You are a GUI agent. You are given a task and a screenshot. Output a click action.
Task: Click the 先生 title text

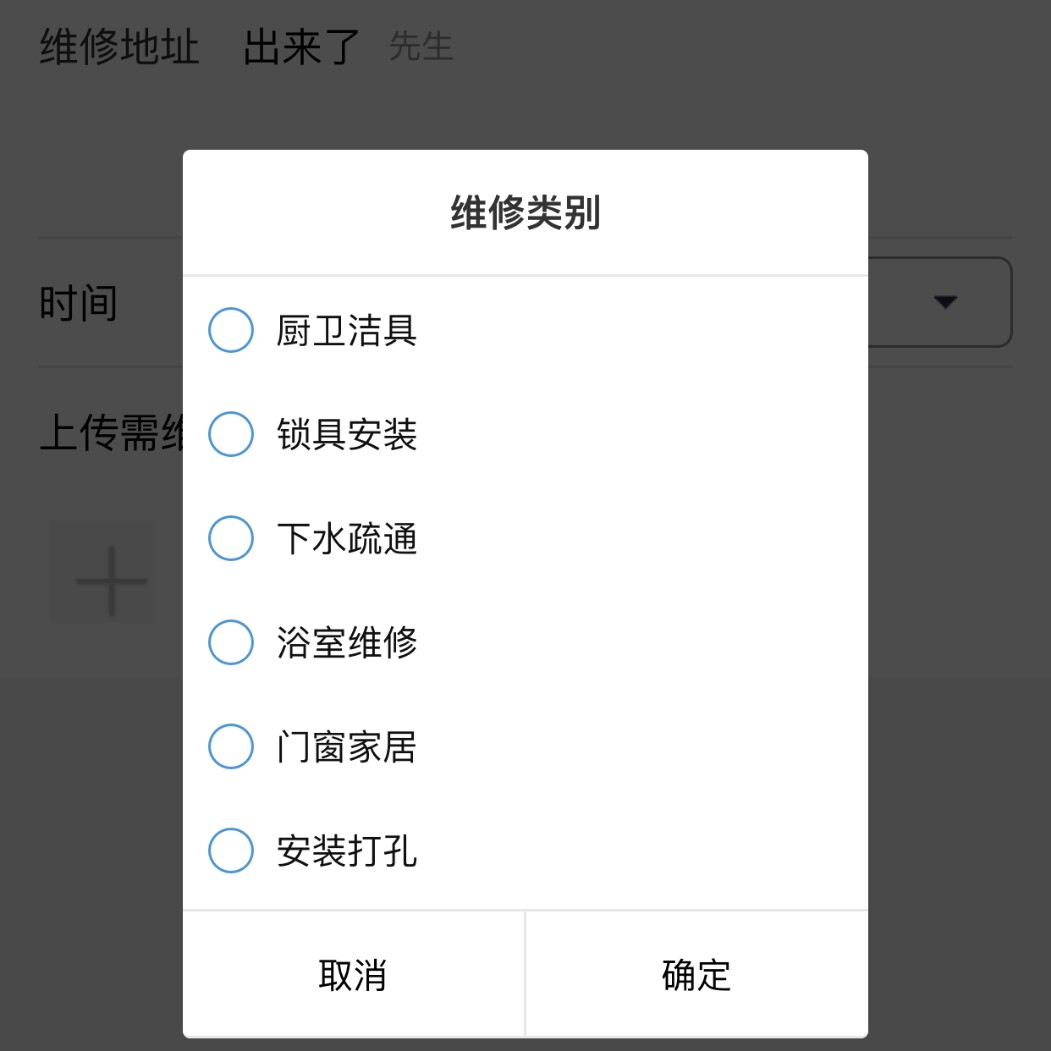(x=421, y=46)
